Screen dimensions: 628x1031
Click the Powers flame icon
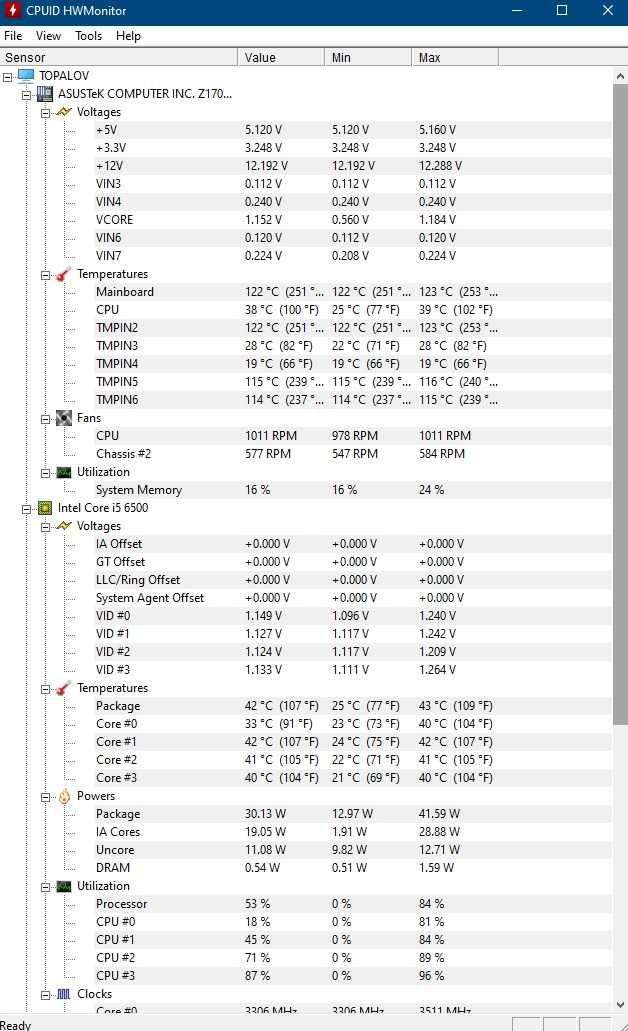pos(64,796)
